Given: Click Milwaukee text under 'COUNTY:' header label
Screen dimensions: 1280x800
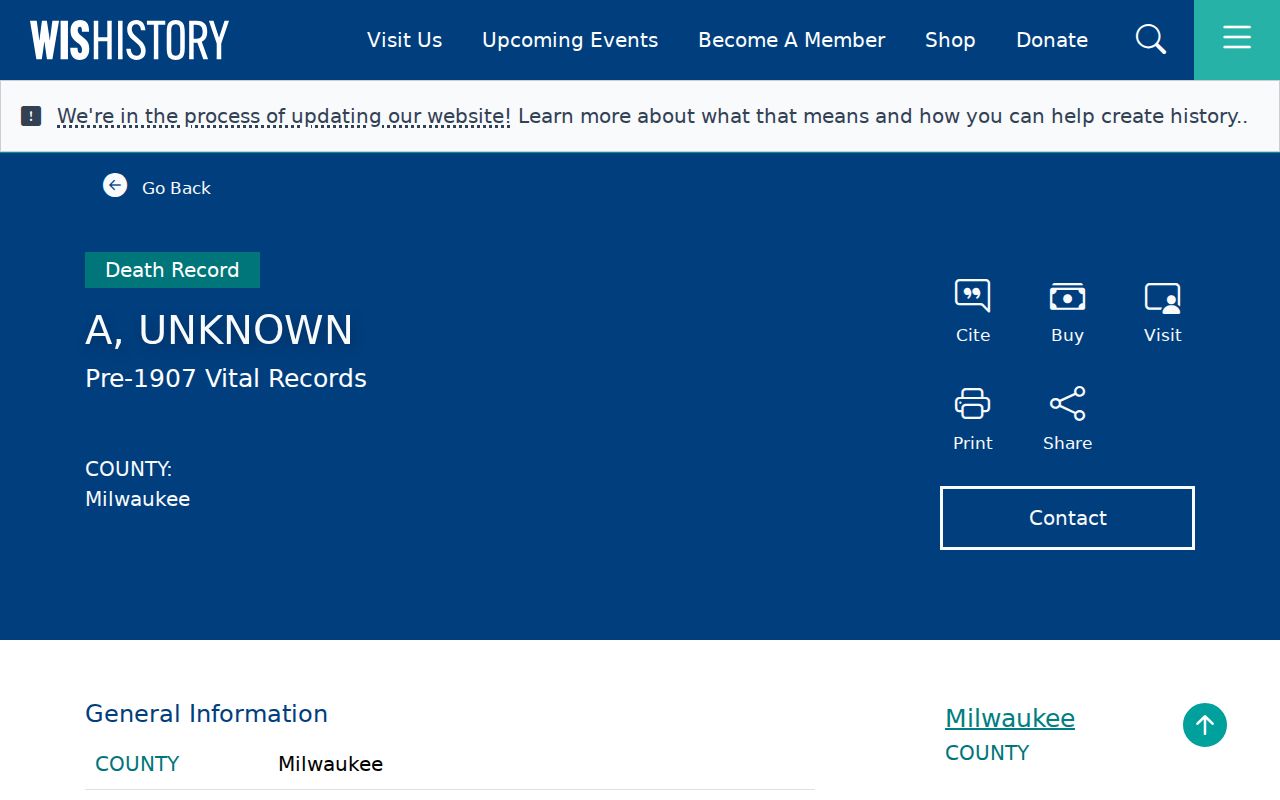Looking at the screenshot, I should 137,499.
